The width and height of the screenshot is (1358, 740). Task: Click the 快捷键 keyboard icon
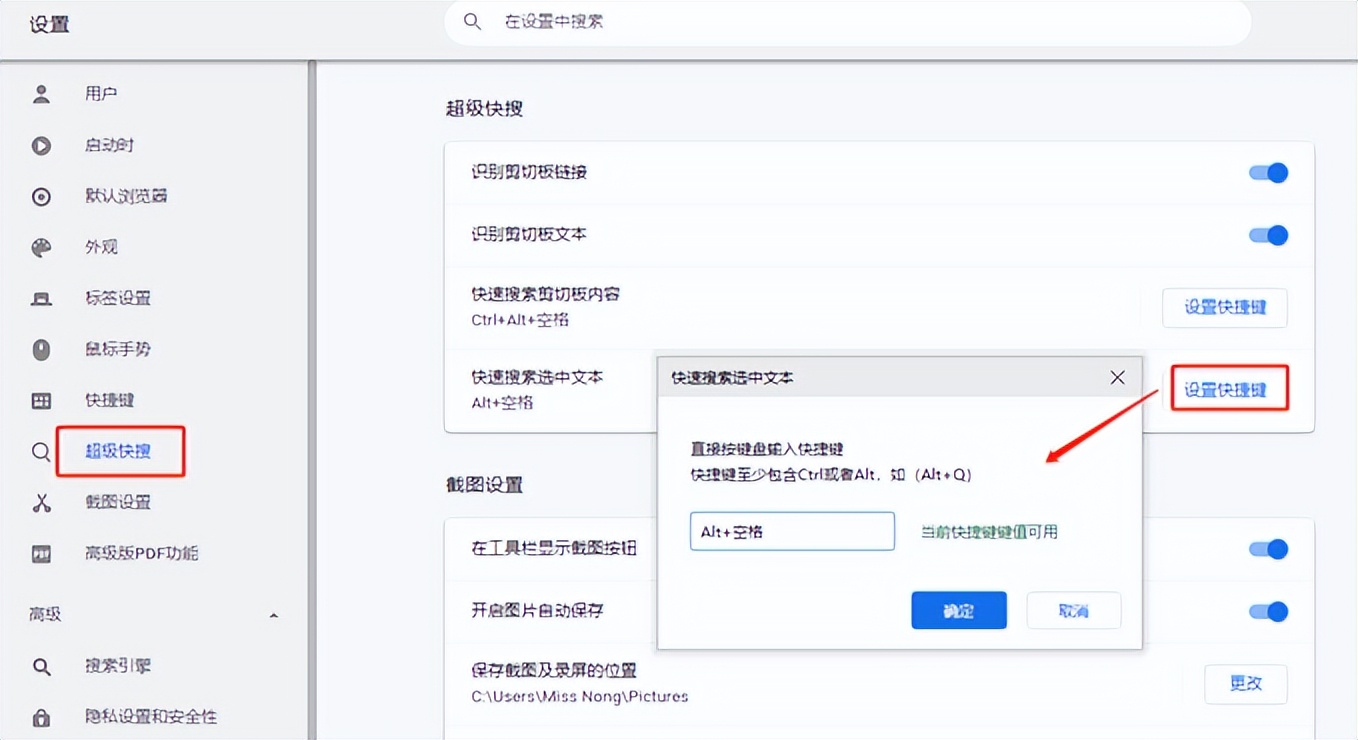click(x=41, y=400)
